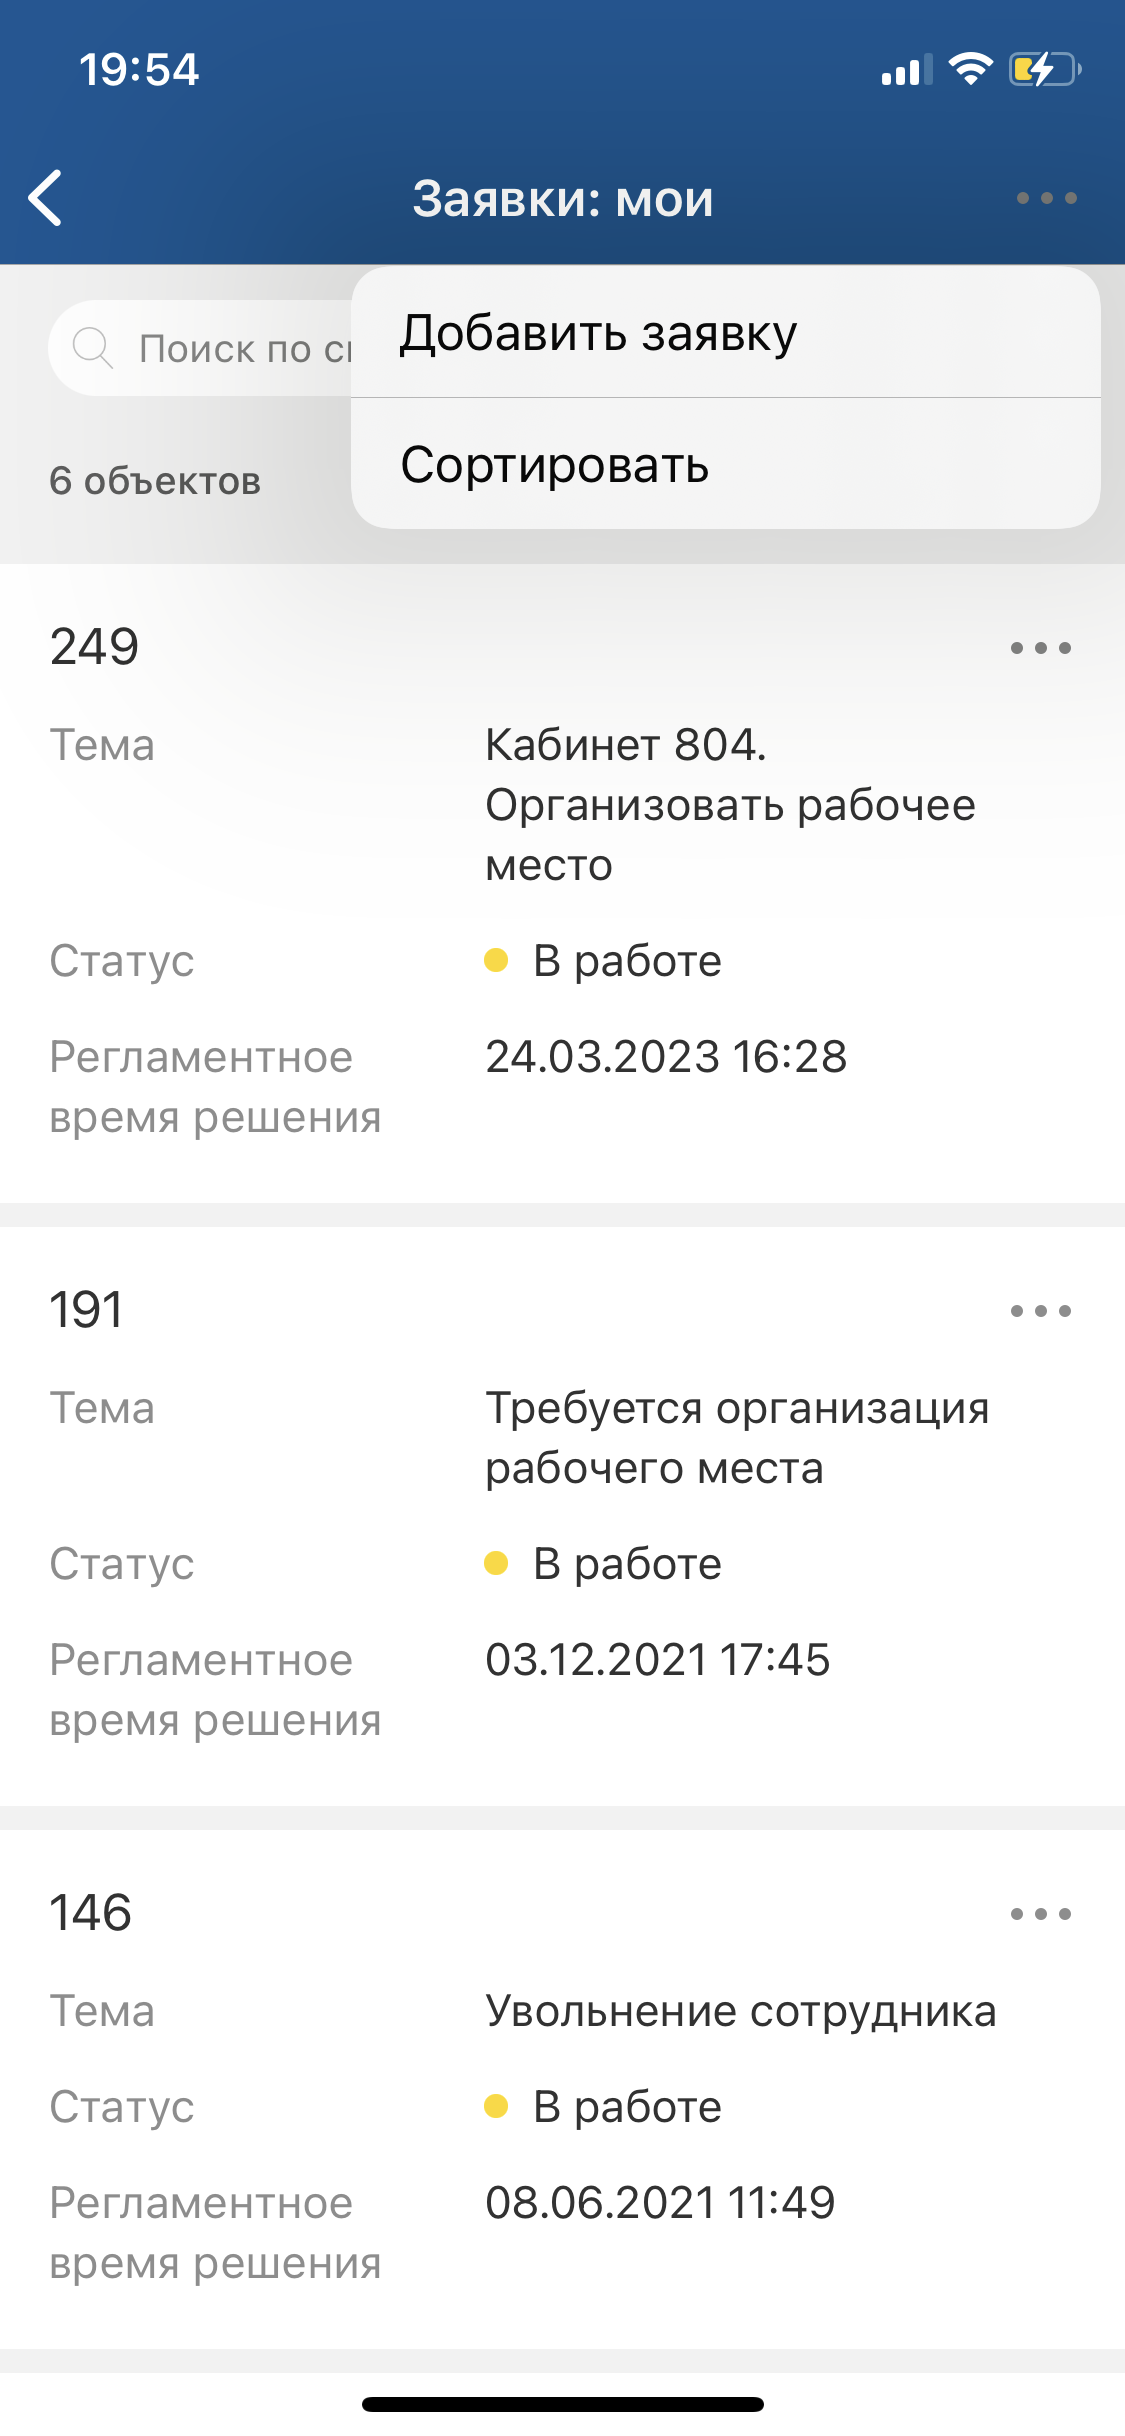This screenshot has height=2436, width=1125.
Task: Select 'Добавить заявку' menu item
Action: (598, 333)
